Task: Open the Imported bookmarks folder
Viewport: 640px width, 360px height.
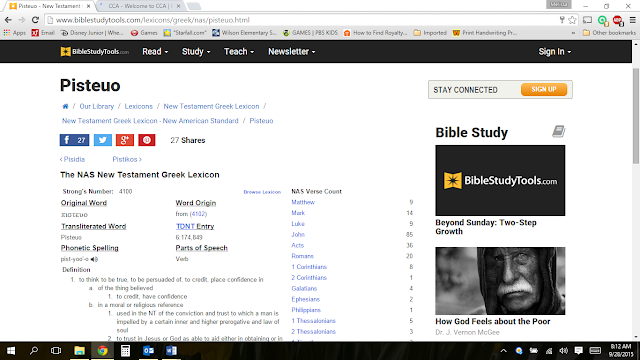Action: point(430,33)
